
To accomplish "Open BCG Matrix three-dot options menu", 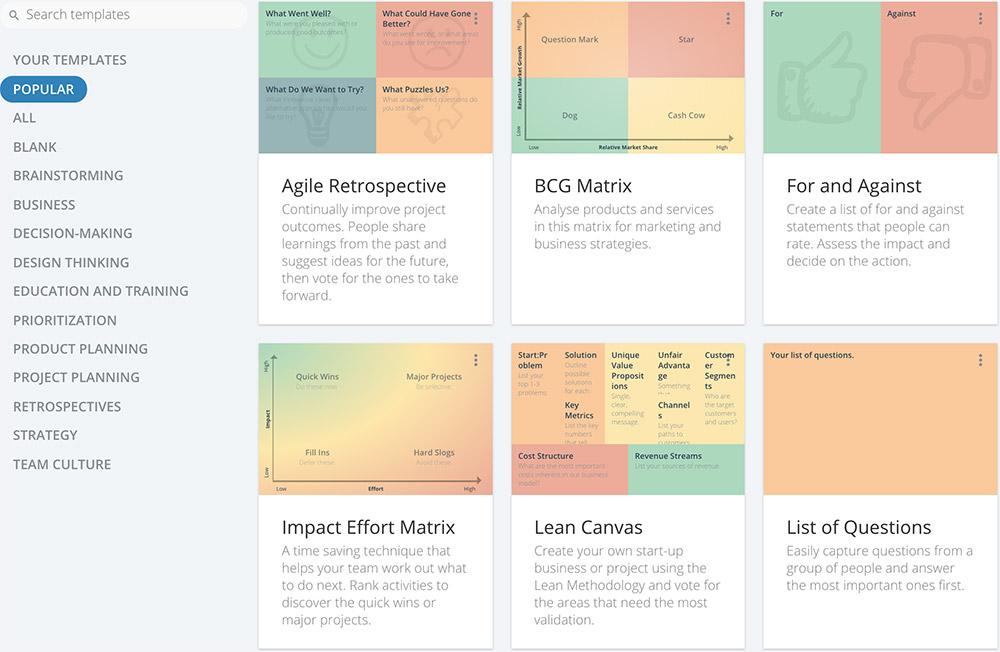I will (x=728, y=19).
